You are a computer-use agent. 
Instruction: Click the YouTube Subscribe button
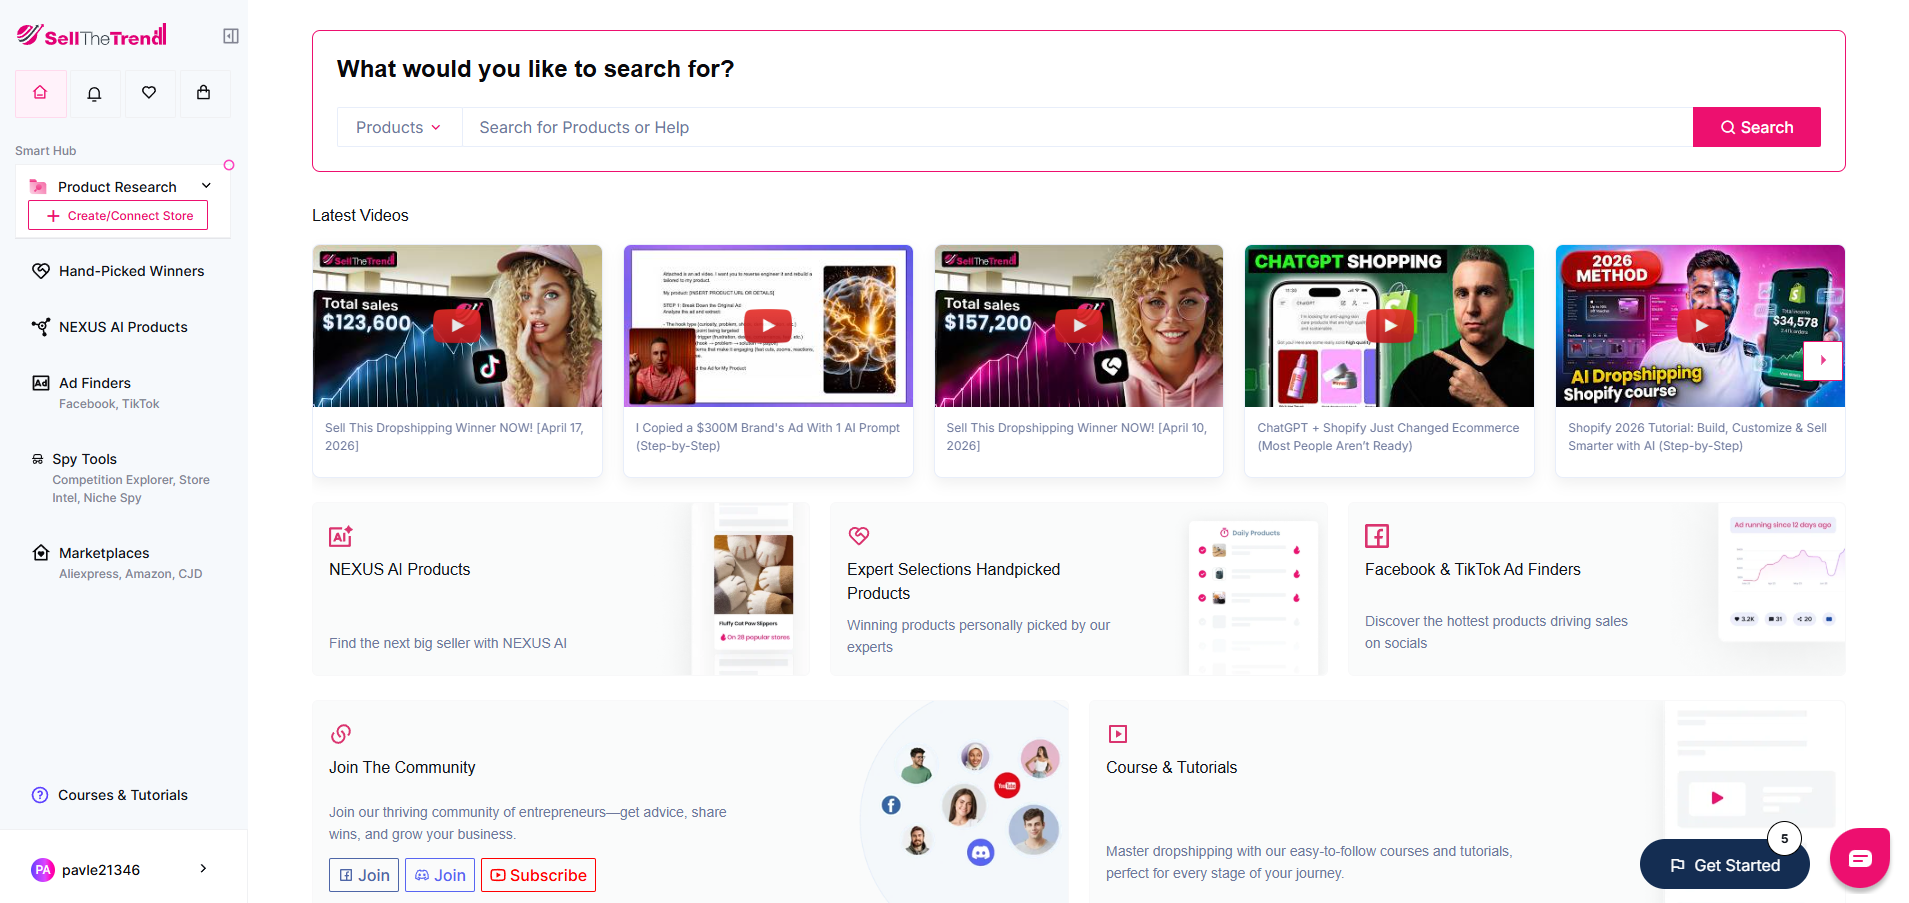pyautogui.click(x=538, y=875)
